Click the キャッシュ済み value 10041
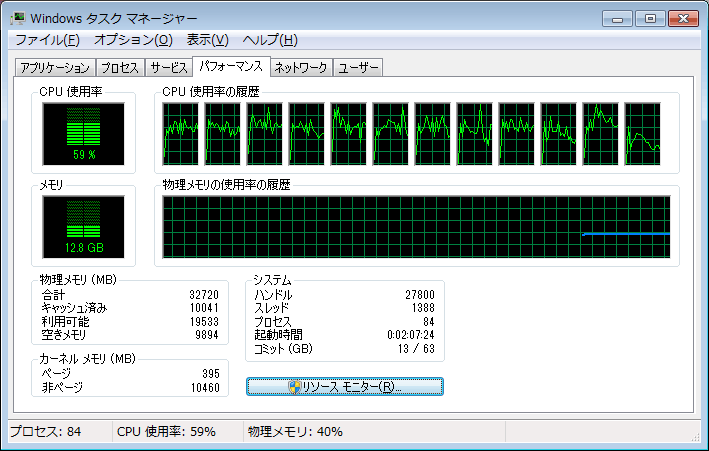The height and width of the screenshot is (451, 709). [x=204, y=308]
